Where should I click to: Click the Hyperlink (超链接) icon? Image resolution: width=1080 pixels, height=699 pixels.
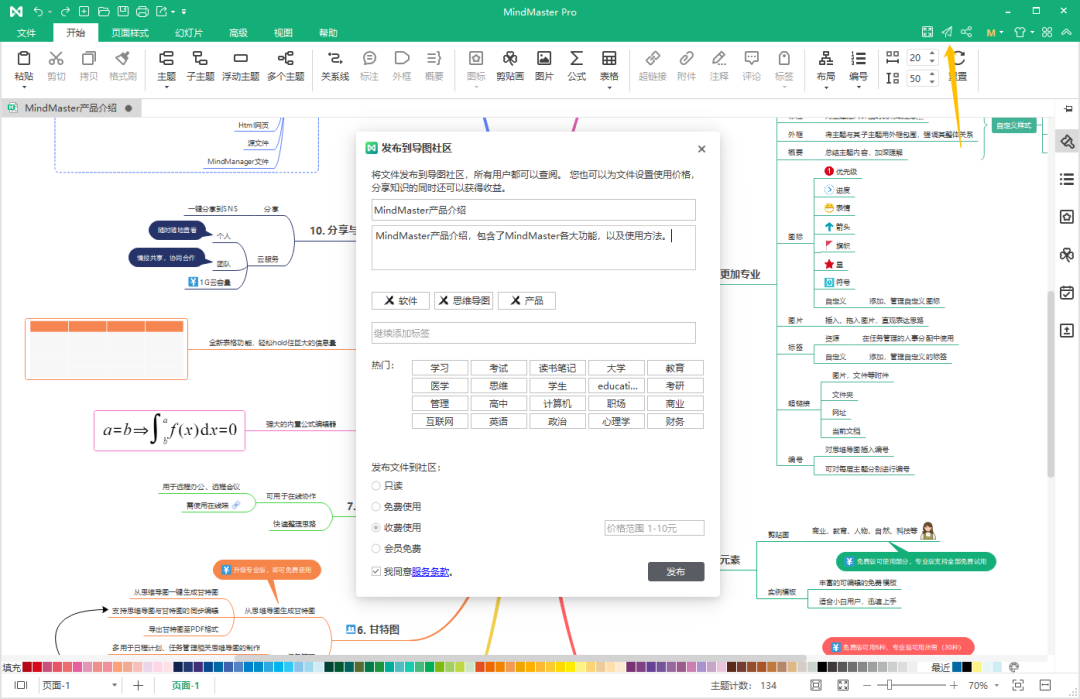(x=652, y=59)
